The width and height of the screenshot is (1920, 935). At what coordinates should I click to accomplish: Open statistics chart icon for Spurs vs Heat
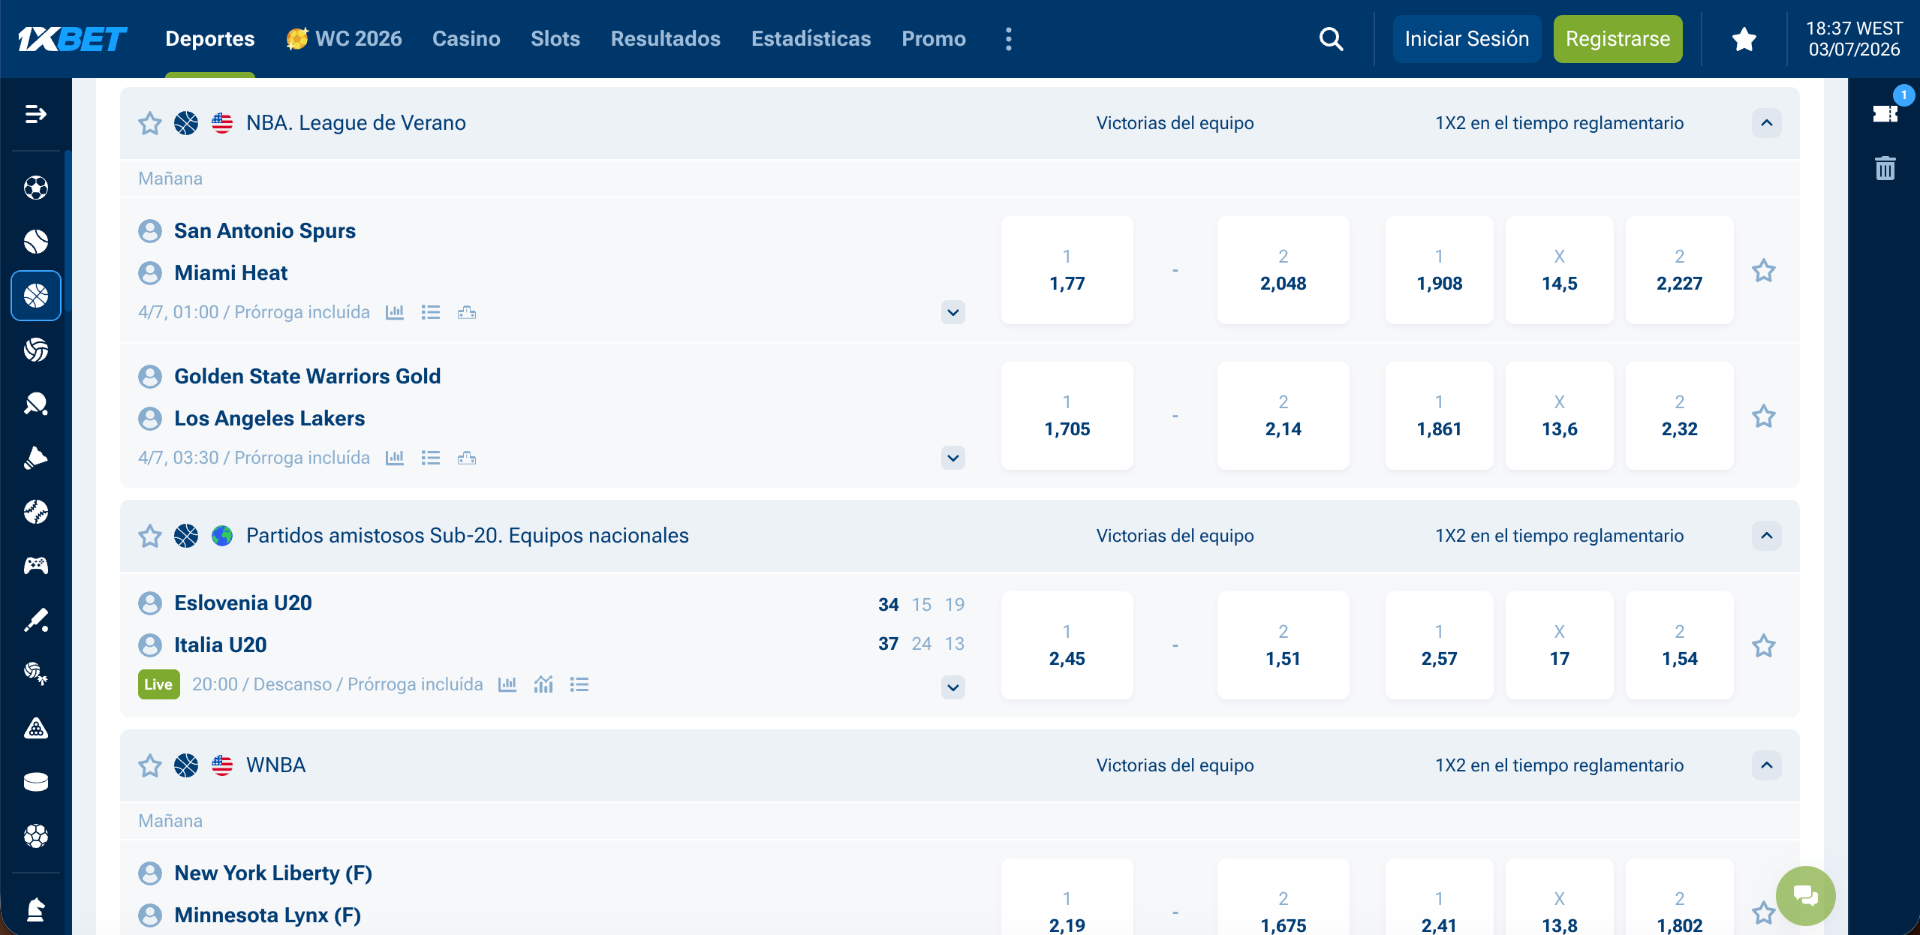tap(395, 312)
